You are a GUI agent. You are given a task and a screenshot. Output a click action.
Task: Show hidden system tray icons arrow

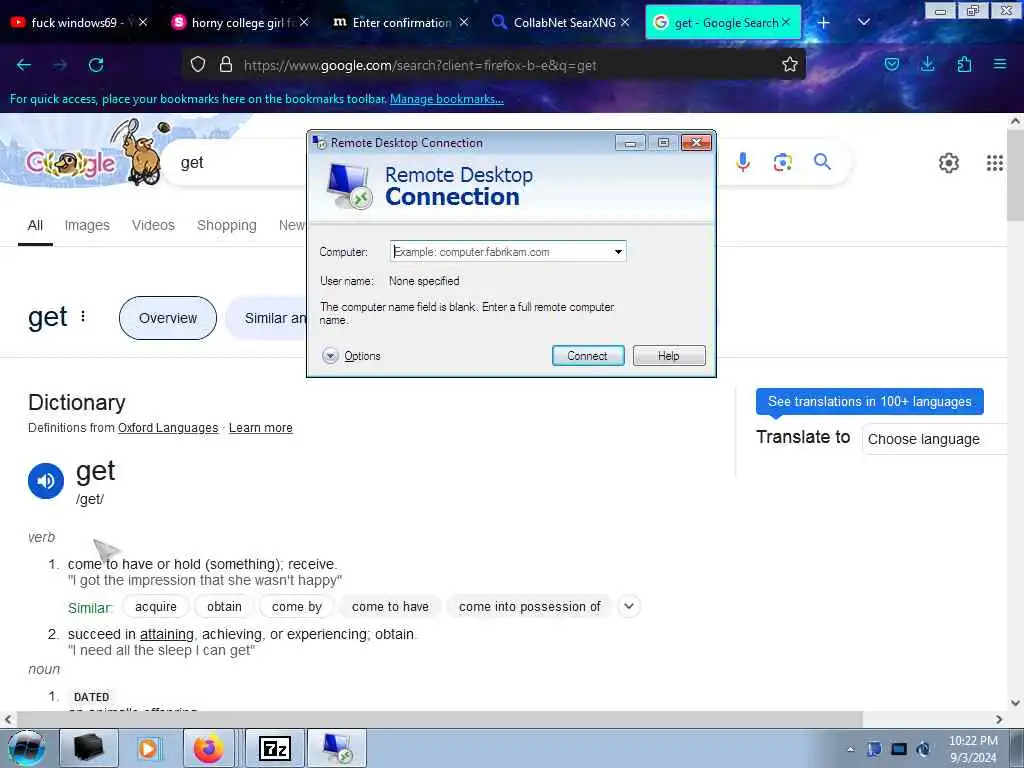[850, 749]
